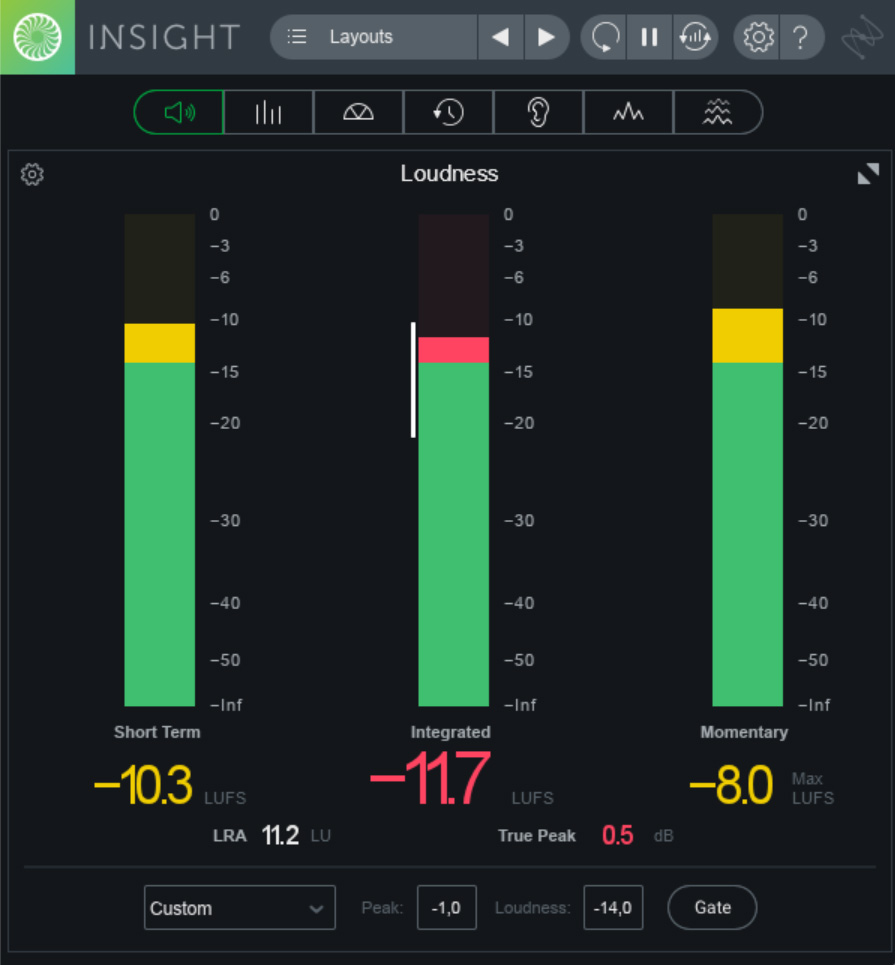
Task: Open the Custom loudness preset dropdown
Action: click(239, 908)
